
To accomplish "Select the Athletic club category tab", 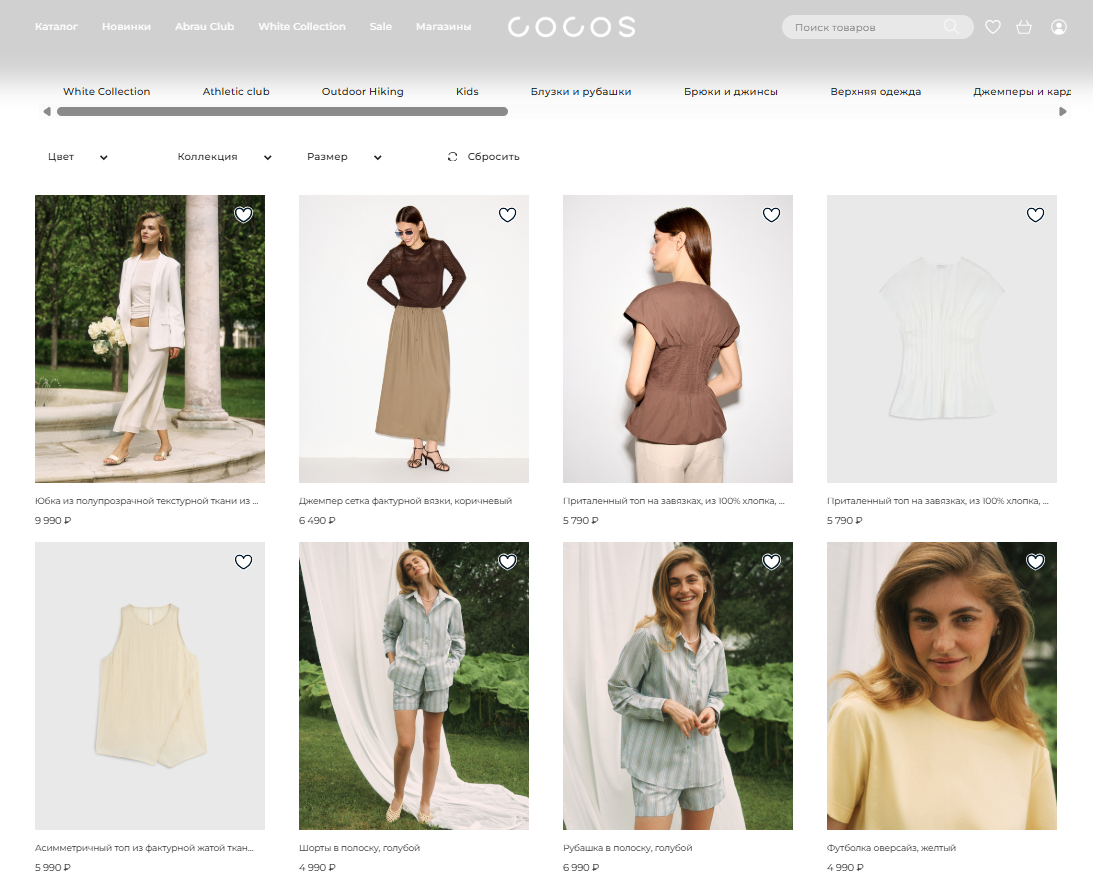I will [x=236, y=91].
